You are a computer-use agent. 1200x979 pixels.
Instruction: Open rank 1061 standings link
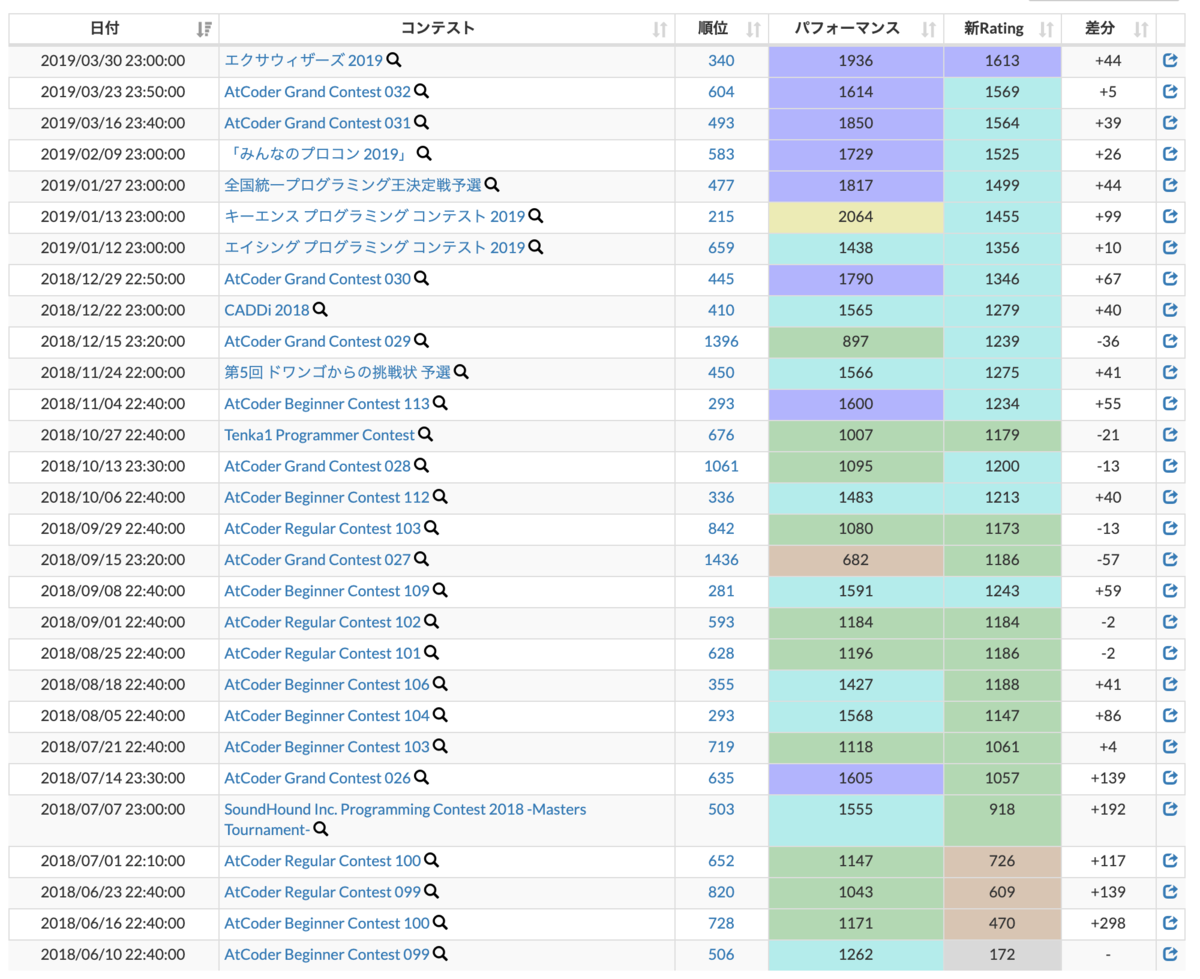click(x=721, y=466)
